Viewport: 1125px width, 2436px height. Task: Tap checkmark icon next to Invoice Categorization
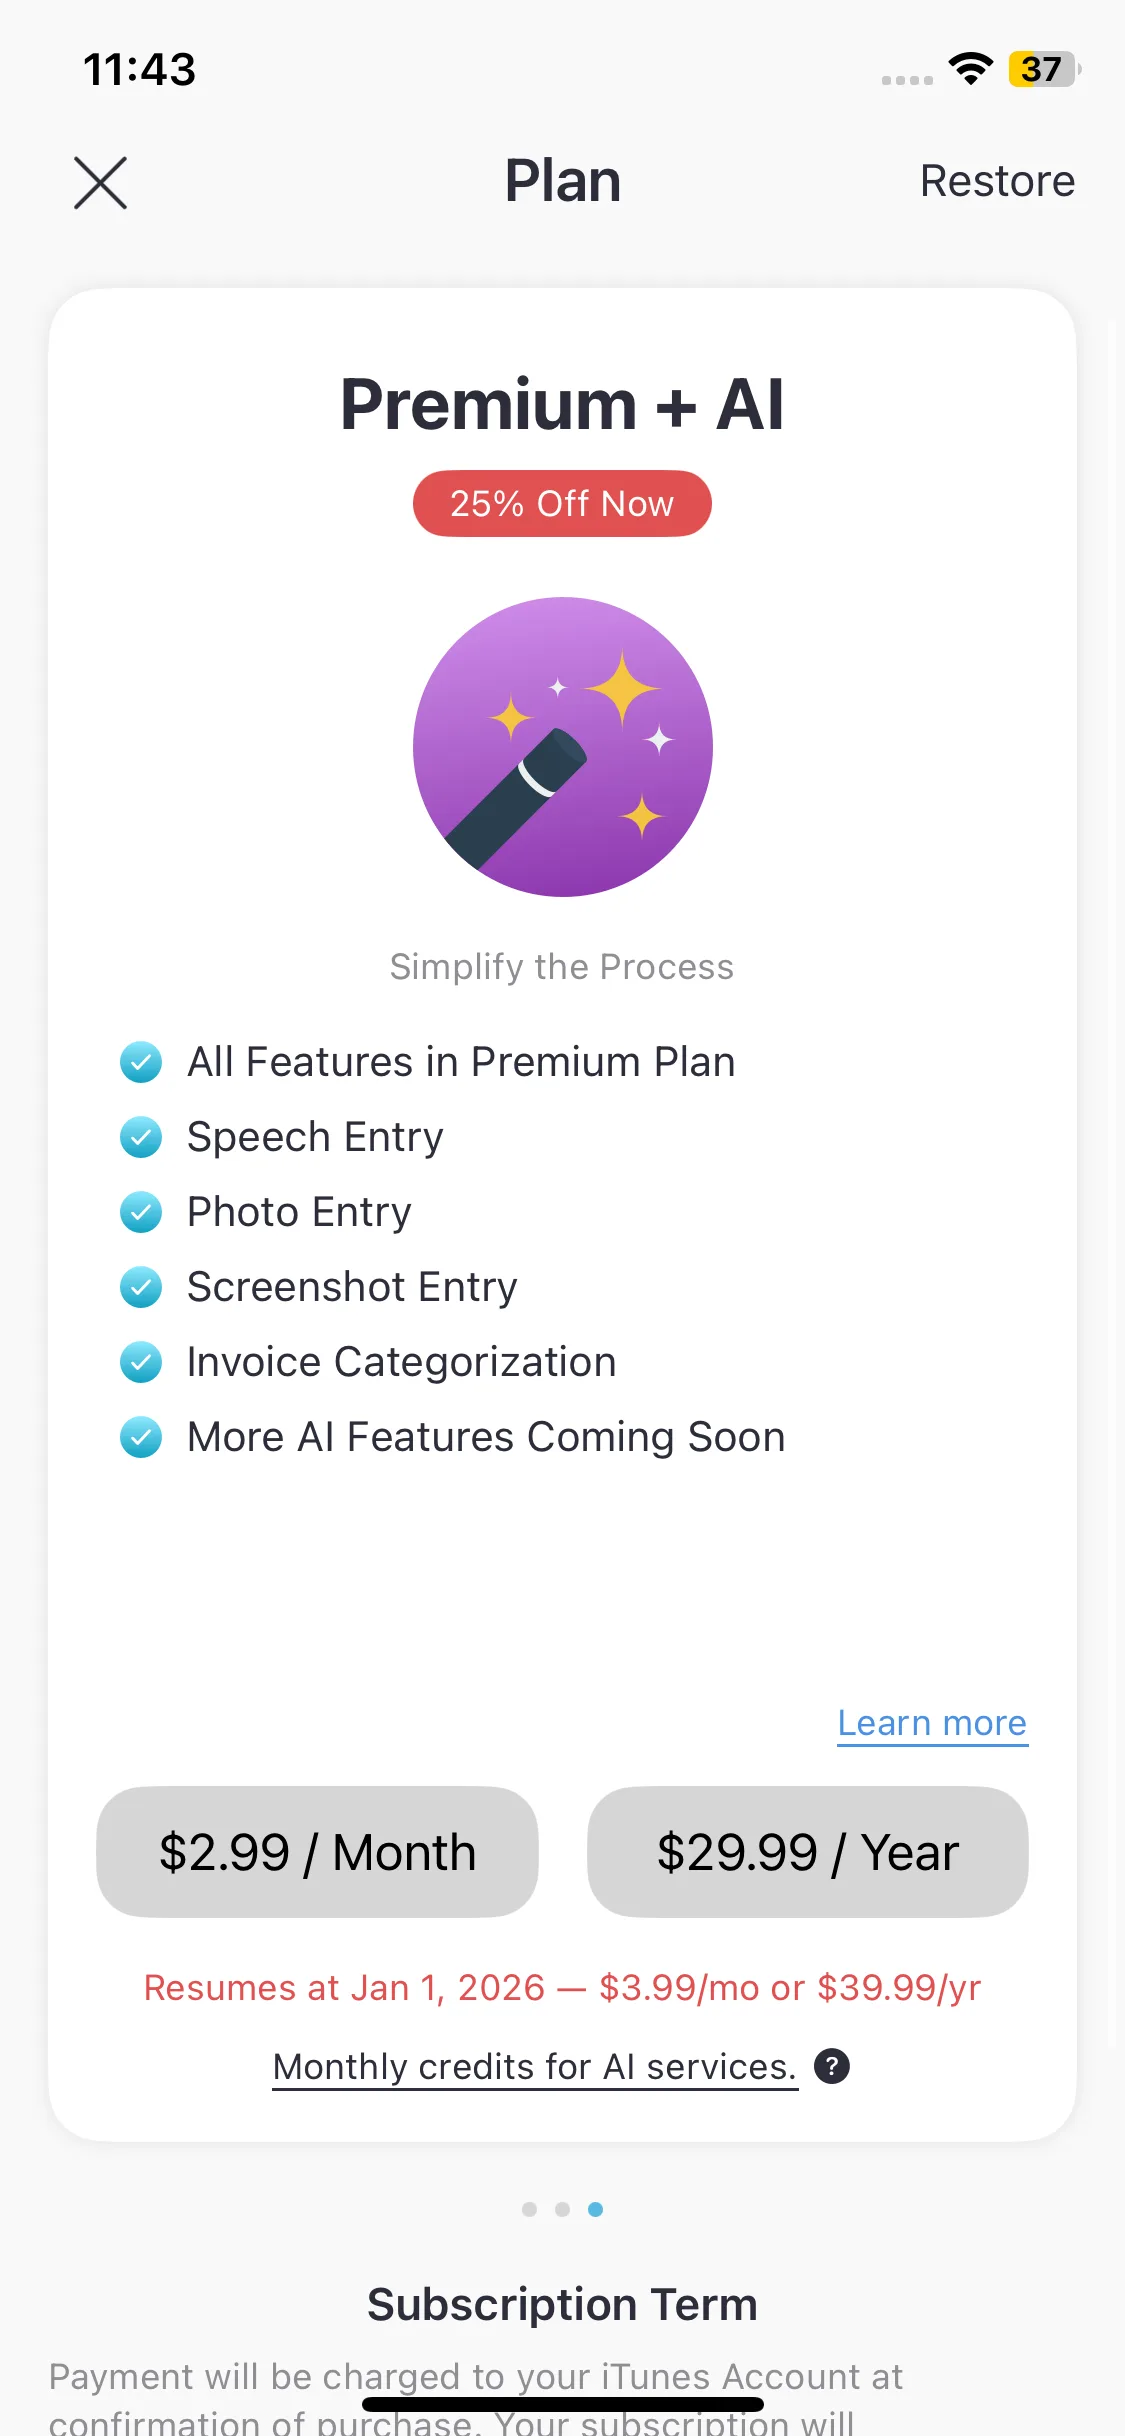(x=141, y=1362)
